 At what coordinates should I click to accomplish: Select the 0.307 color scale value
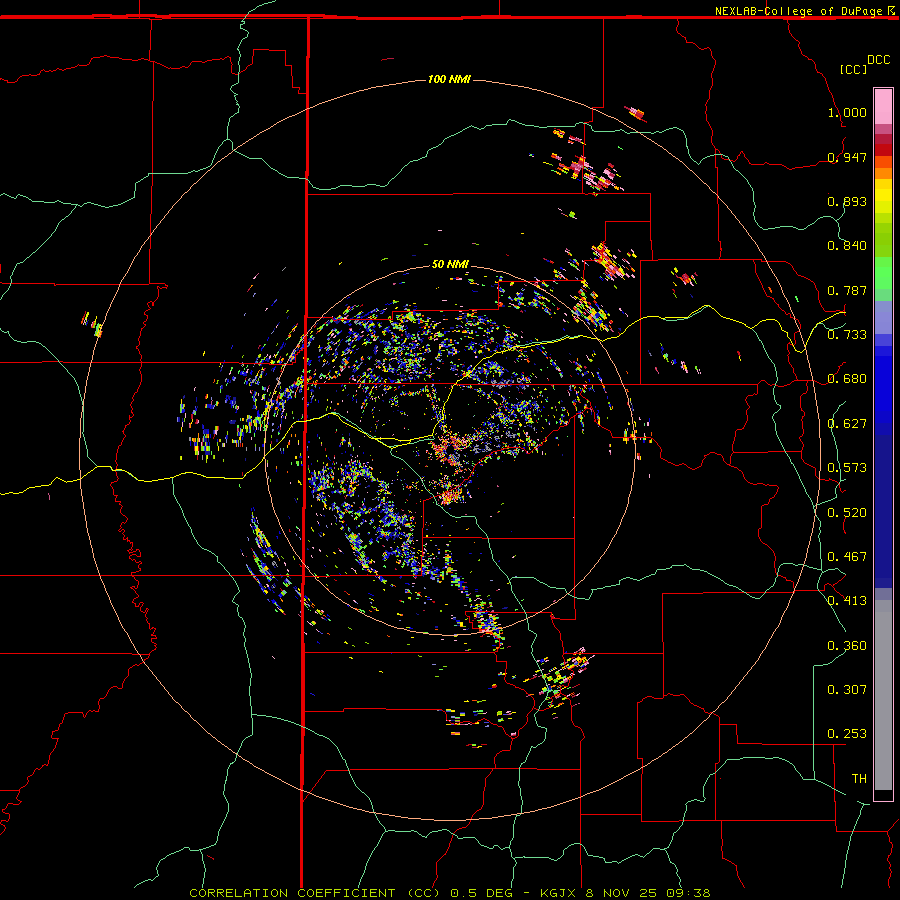(x=847, y=690)
